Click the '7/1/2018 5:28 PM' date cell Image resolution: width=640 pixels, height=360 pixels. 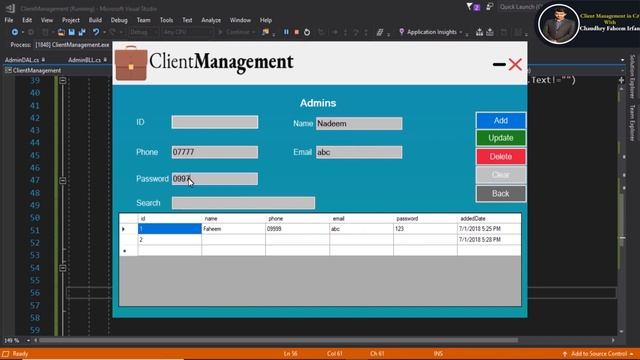pos(489,240)
